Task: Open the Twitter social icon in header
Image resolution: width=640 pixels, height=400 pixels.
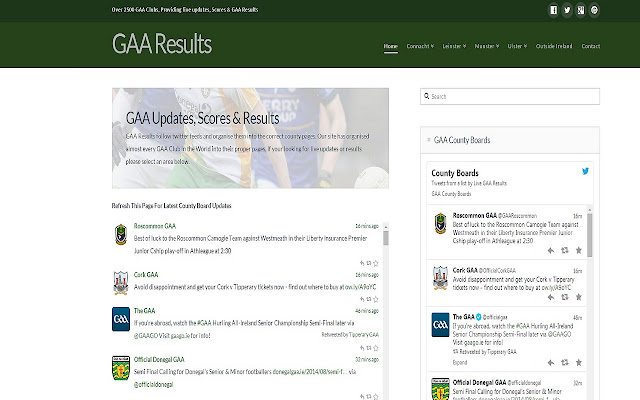Action: 567,10
